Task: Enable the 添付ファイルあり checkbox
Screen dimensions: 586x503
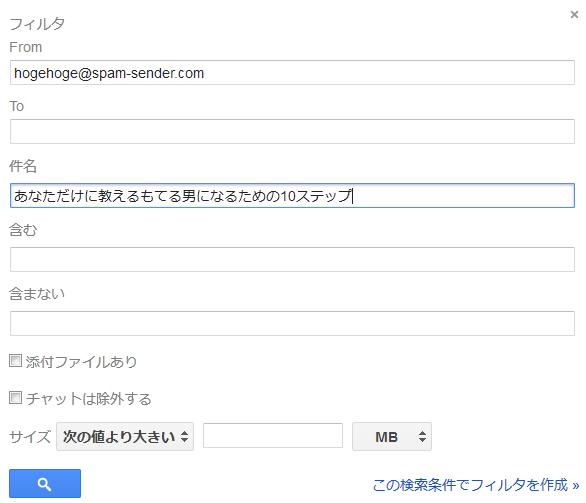Action: click(x=15, y=361)
